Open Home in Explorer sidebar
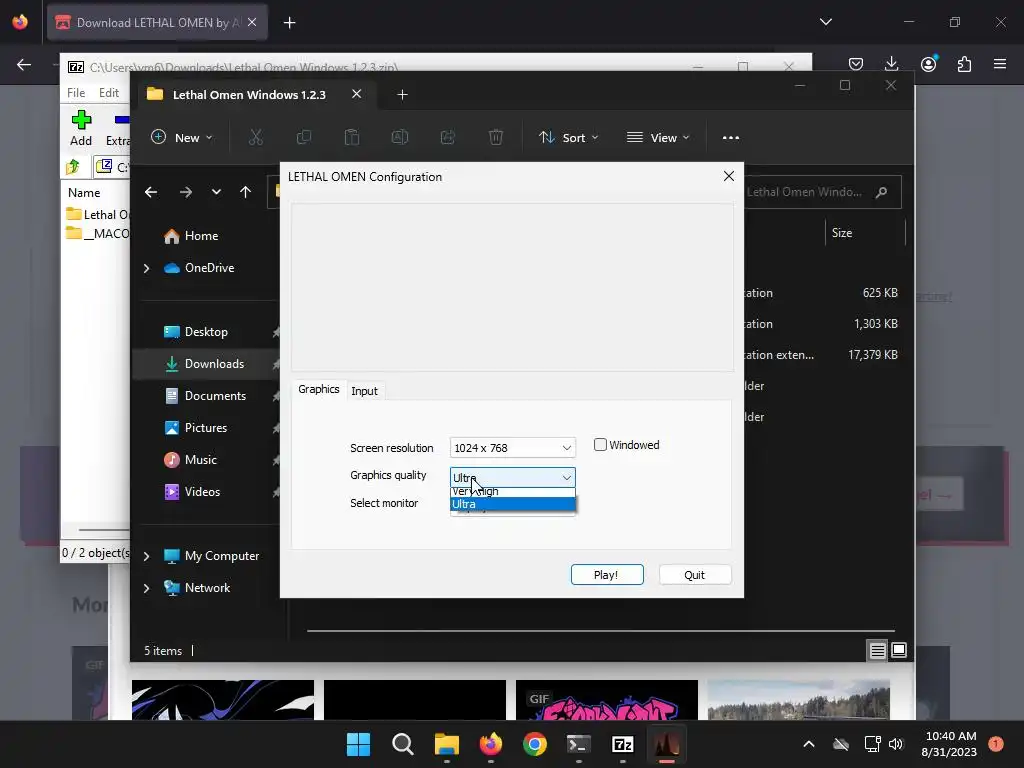This screenshot has height=768, width=1024. 201,236
